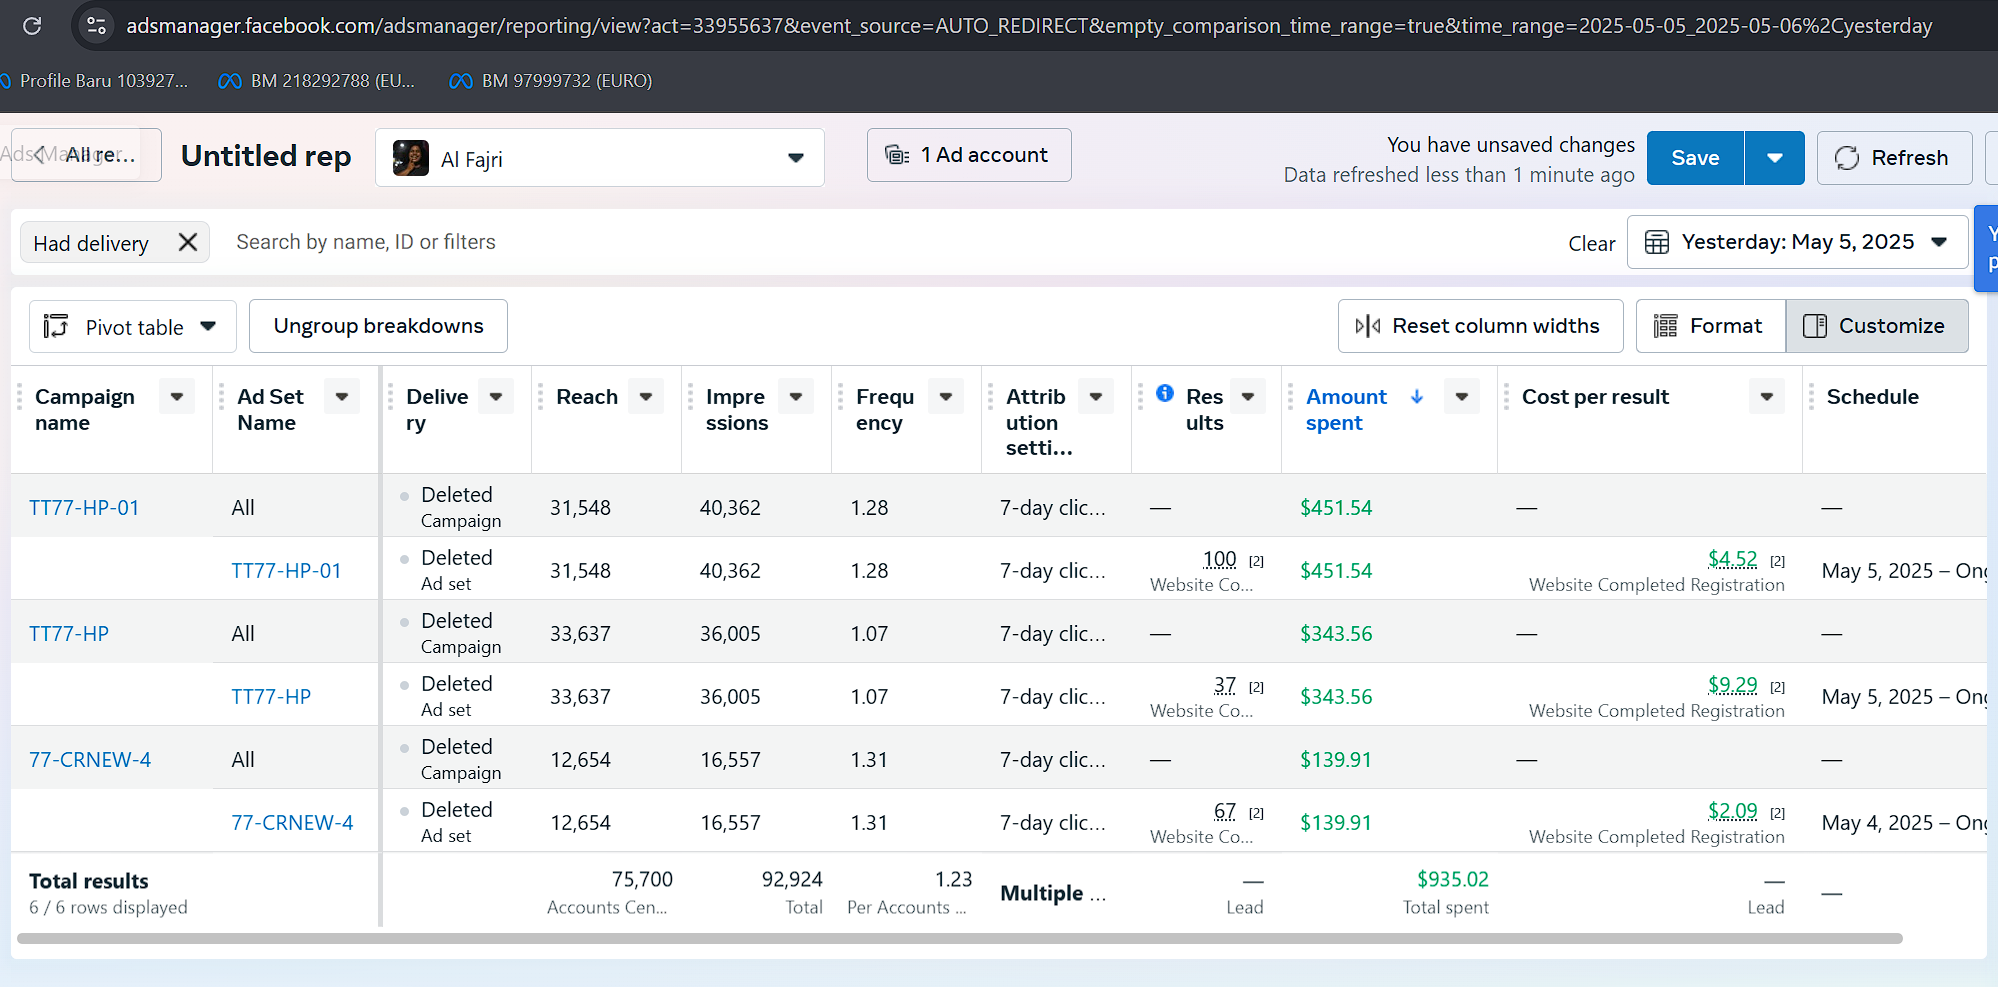The width and height of the screenshot is (1998, 987).
Task: Expand the Save options arrow
Action: pyautogui.click(x=1774, y=158)
